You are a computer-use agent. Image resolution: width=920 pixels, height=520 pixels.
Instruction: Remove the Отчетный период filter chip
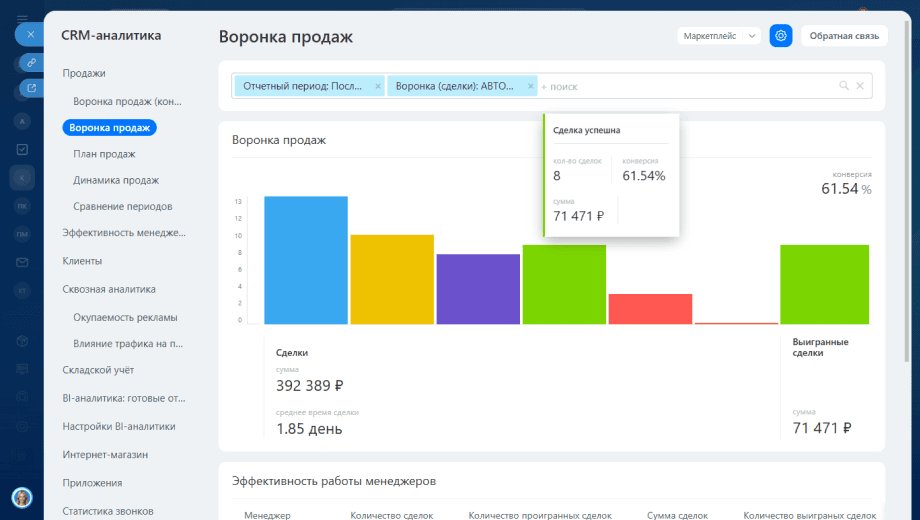378,86
